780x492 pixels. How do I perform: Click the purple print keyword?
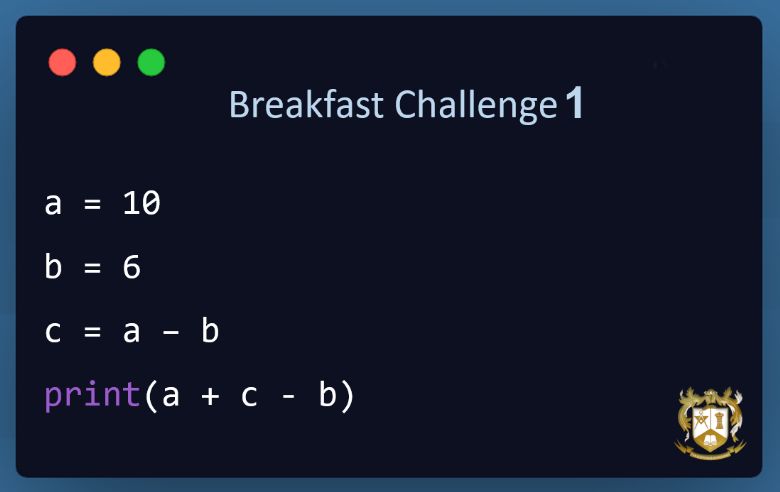[92, 396]
